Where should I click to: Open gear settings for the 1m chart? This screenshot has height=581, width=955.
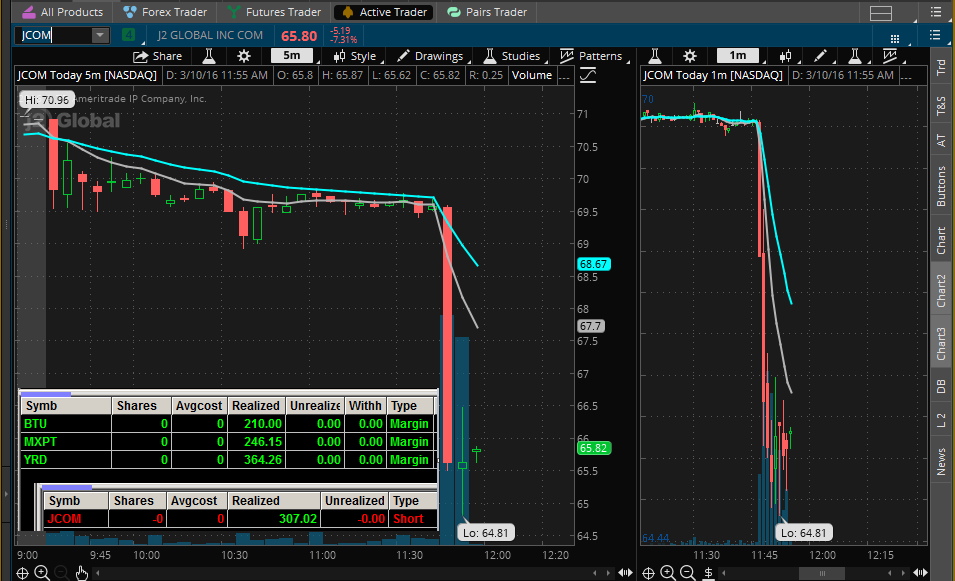tap(689, 56)
